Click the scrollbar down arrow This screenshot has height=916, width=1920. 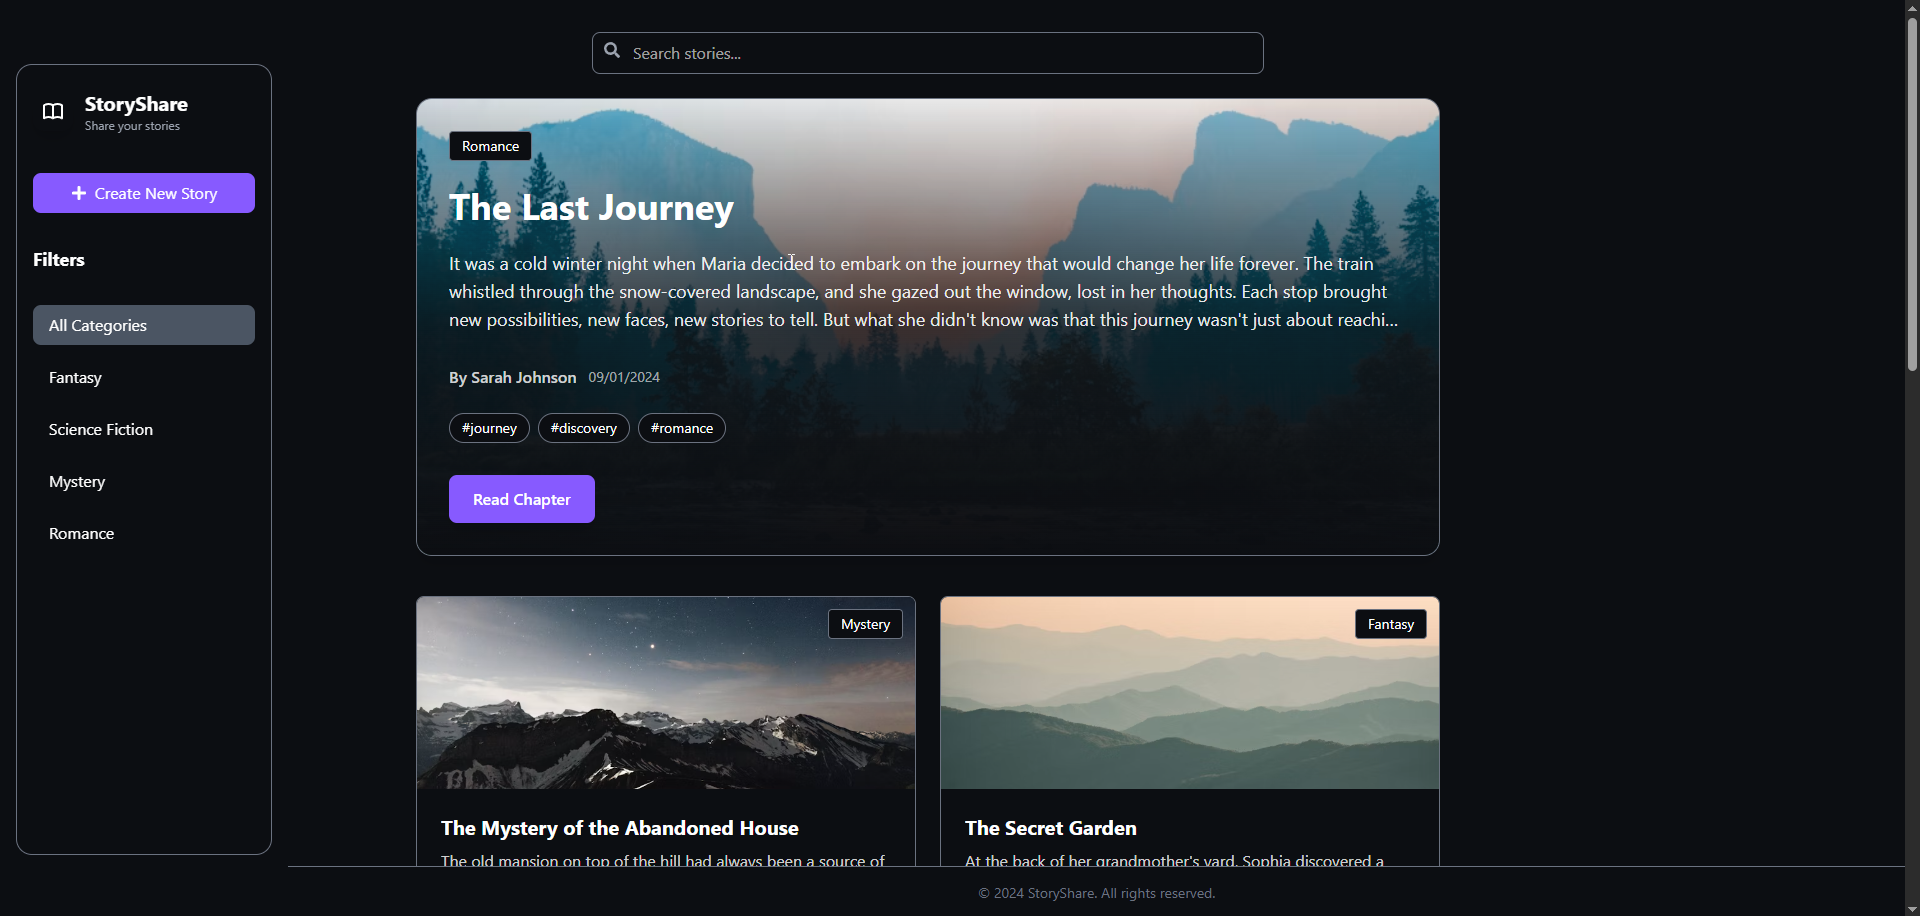coord(1912,908)
